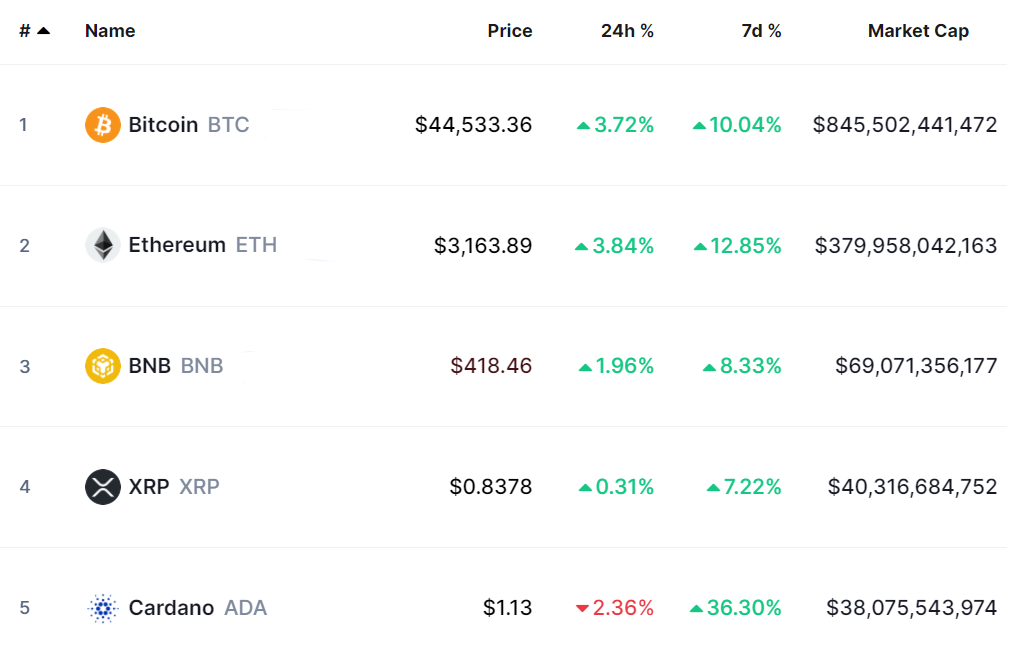Click Cardano's 36.30% weekly change
Image resolution: width=1018 pixels, height=666 pixels.
click(745, 608)
